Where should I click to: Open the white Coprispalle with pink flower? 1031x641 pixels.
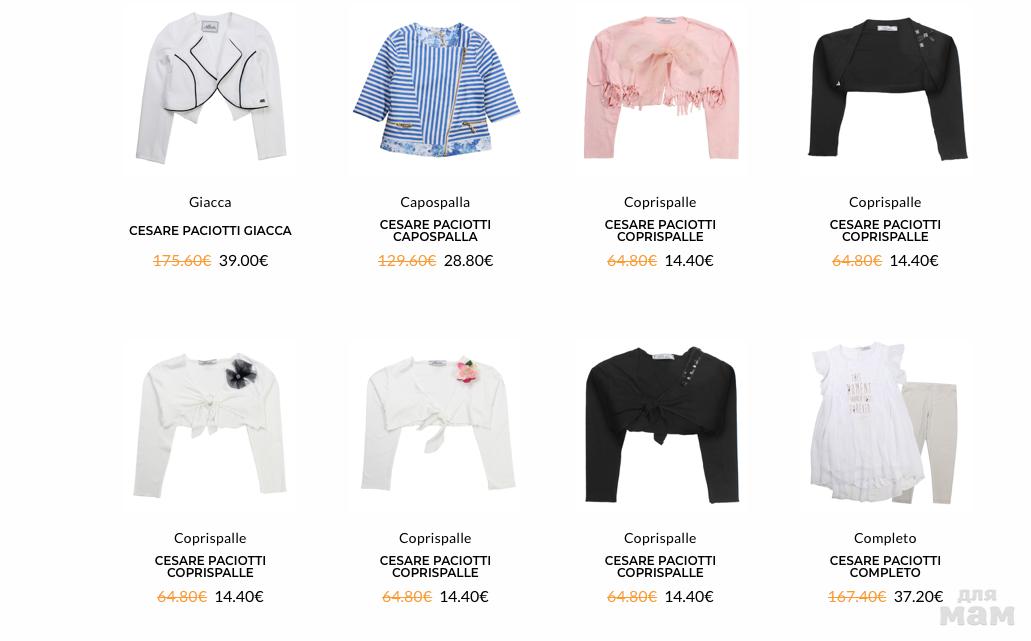(437, 424)
